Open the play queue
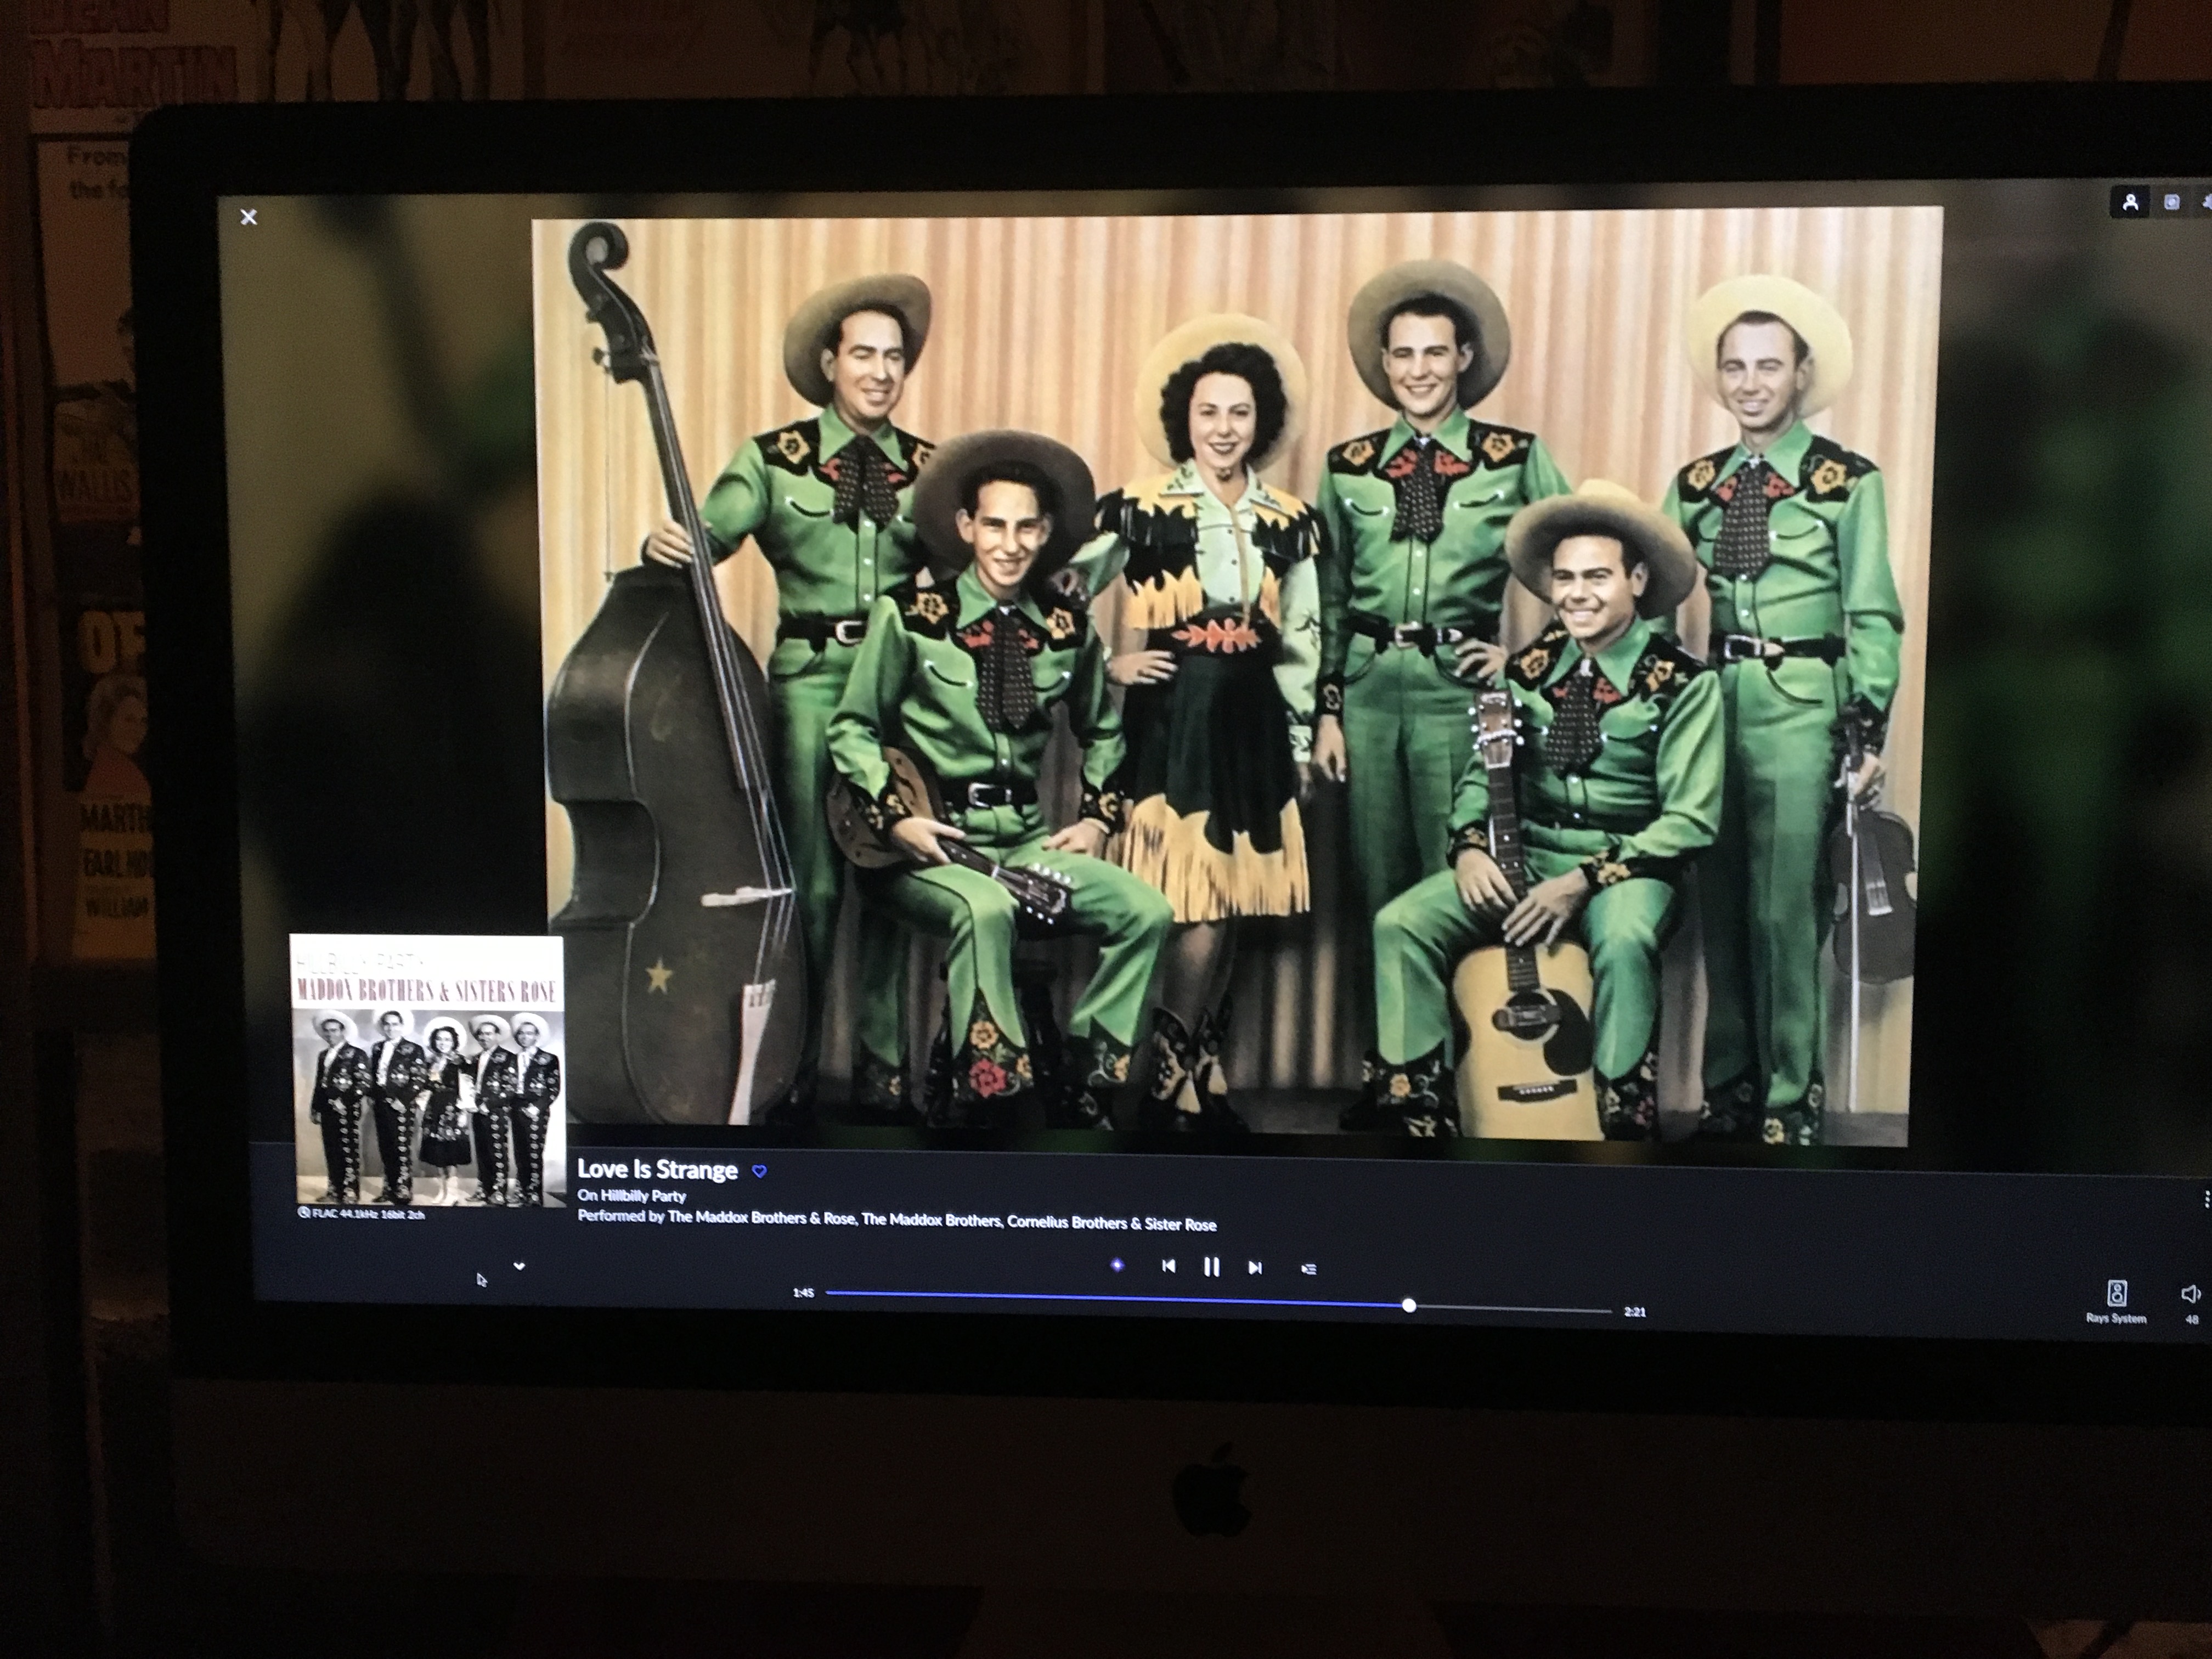 coord(1308,1269)
